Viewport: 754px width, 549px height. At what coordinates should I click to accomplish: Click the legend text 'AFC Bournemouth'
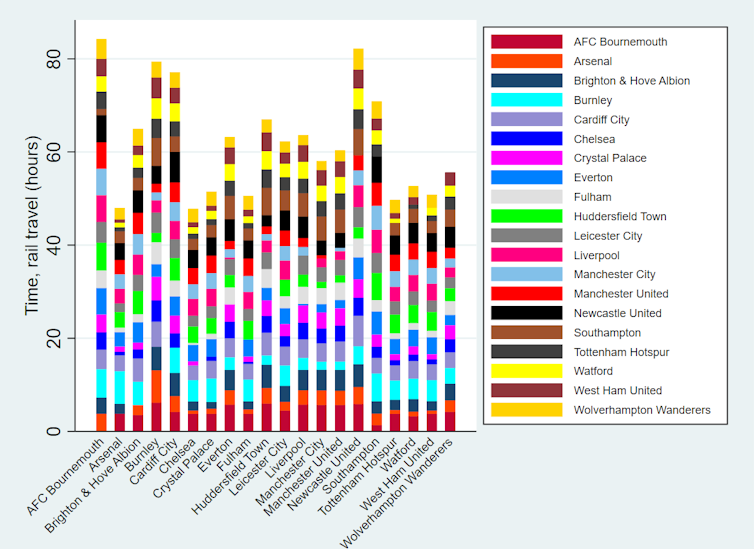tap(620, 42)
